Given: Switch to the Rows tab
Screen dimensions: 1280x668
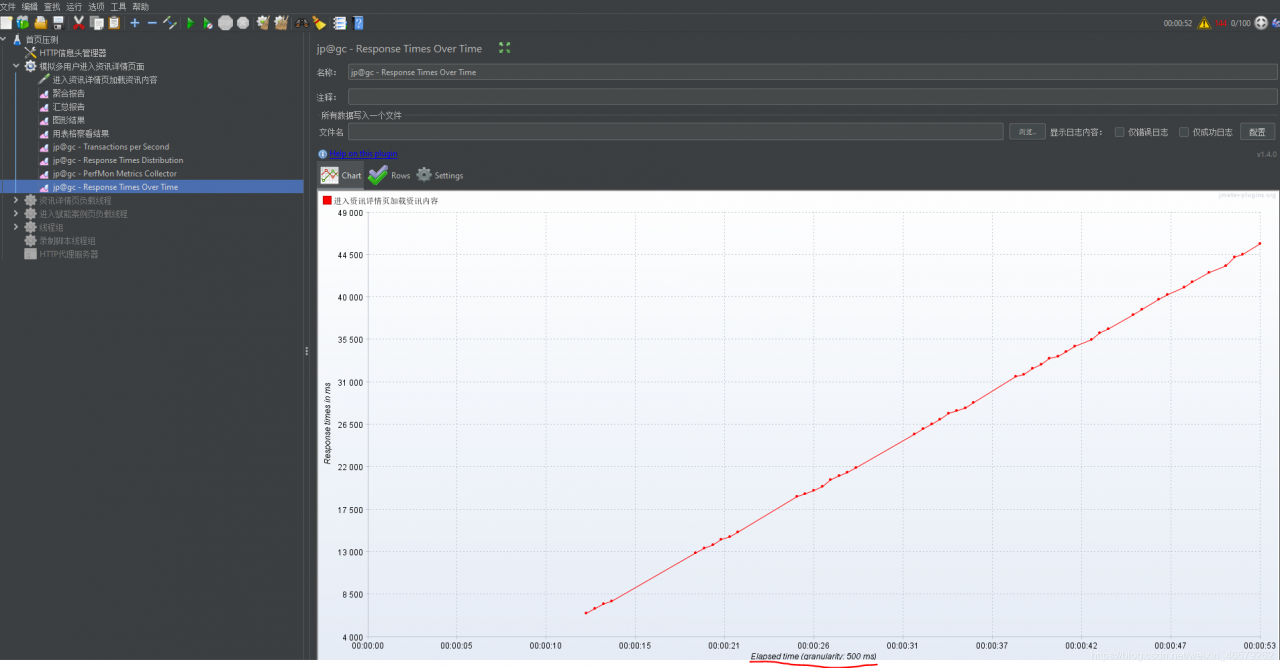Looking at the screenshot, I should click(x=390, y=175).
